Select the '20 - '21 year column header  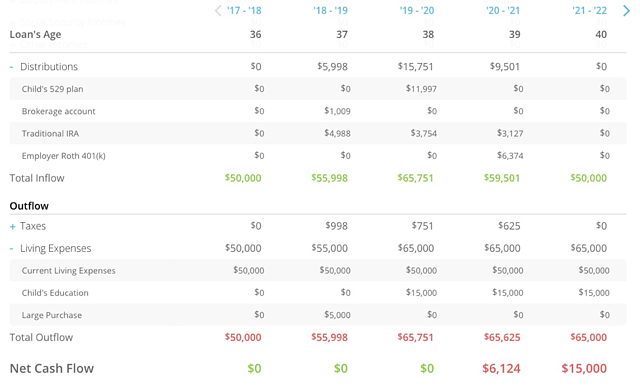coord(503,11)
